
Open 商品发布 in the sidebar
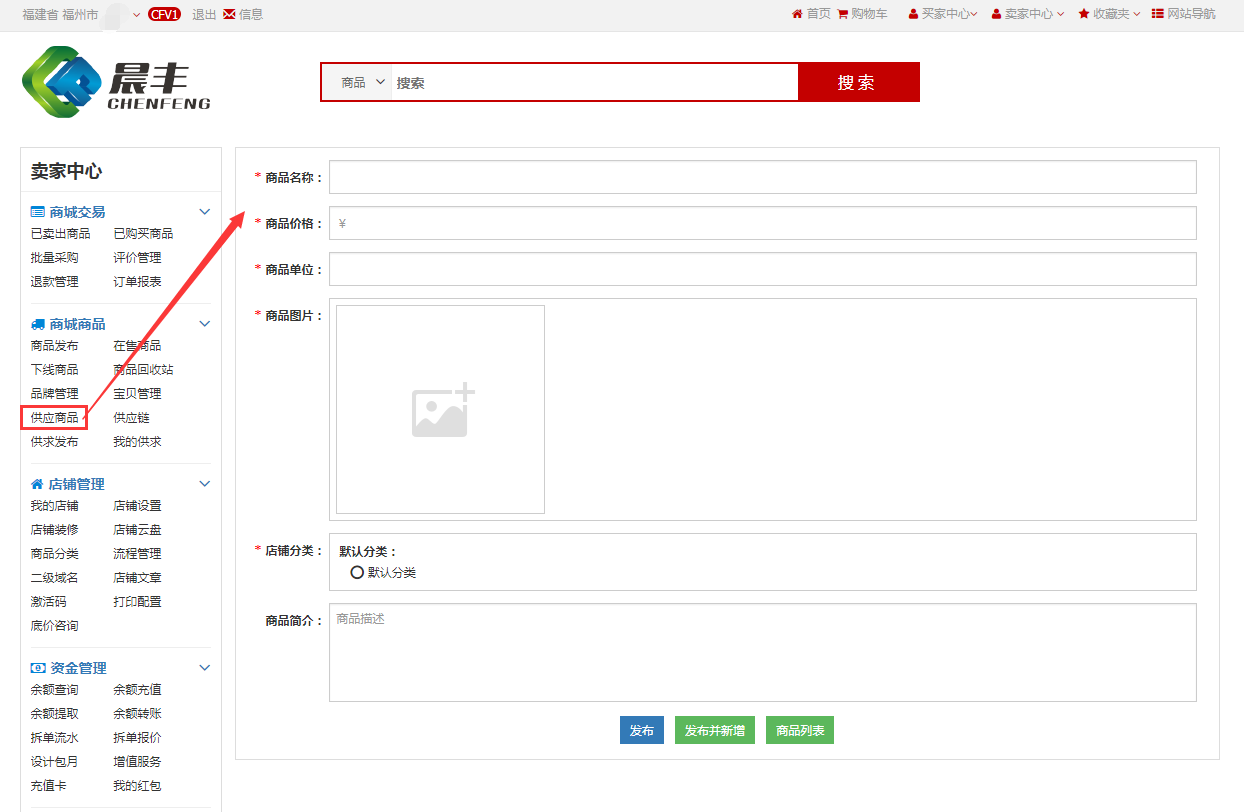pyautogui.click(x=54, y=346)
